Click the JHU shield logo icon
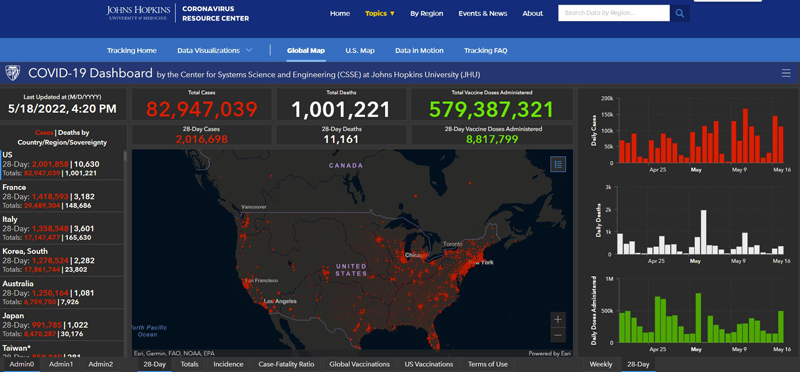The height and width of the screenshot is (372, 800). click(12, 73)
